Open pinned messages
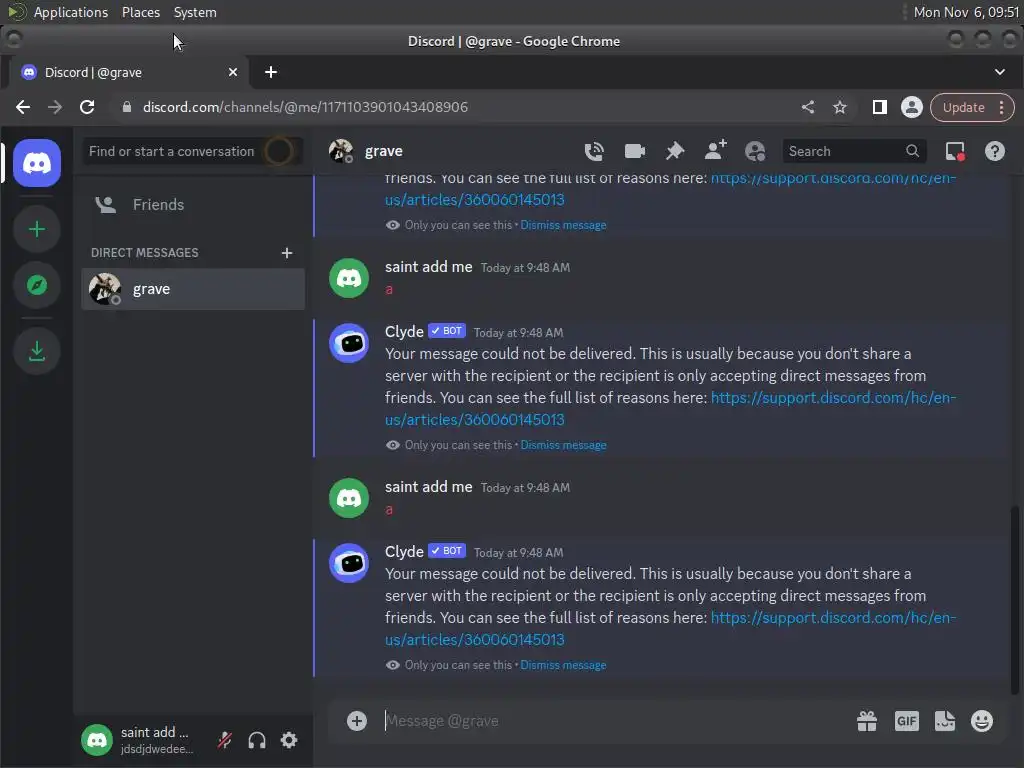1024x768 pixels. [675, 152]
